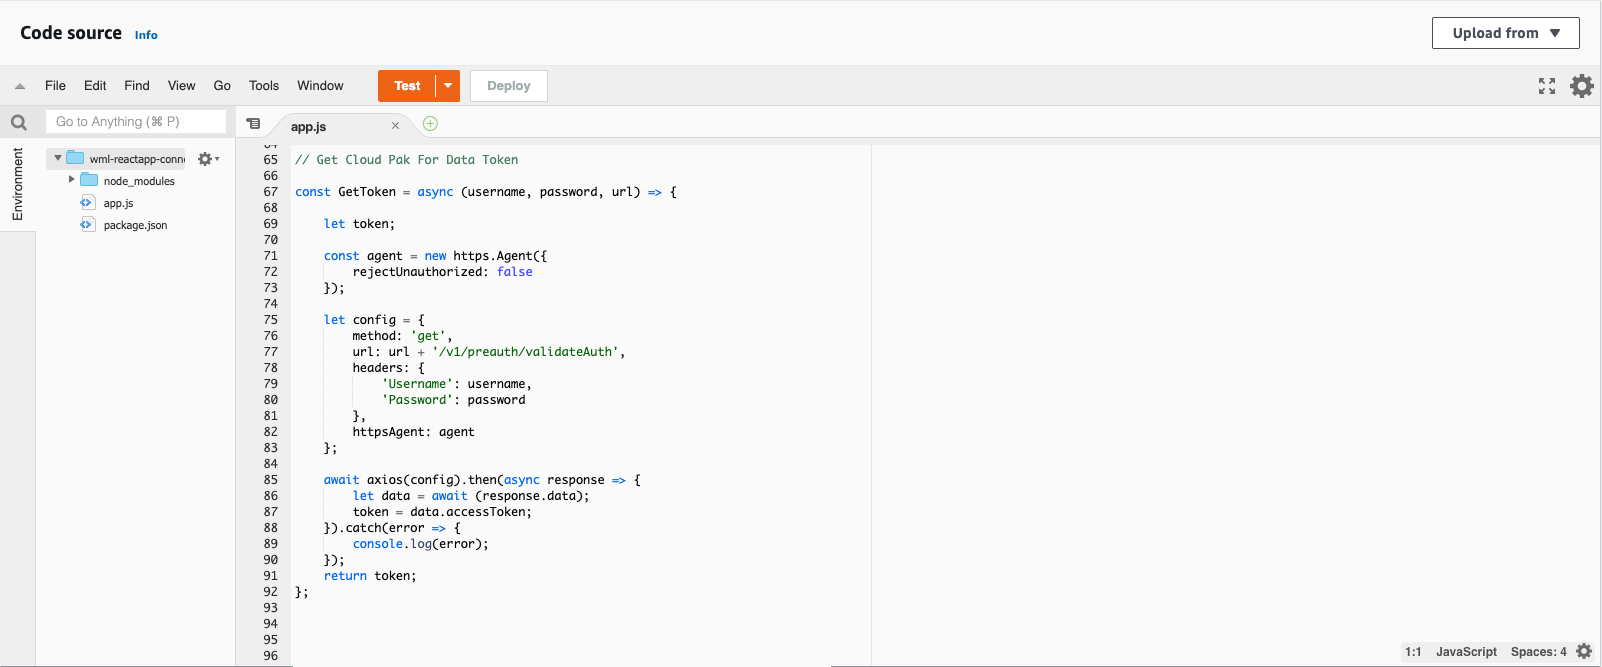Open the Environment side panel

click(17, 184)
